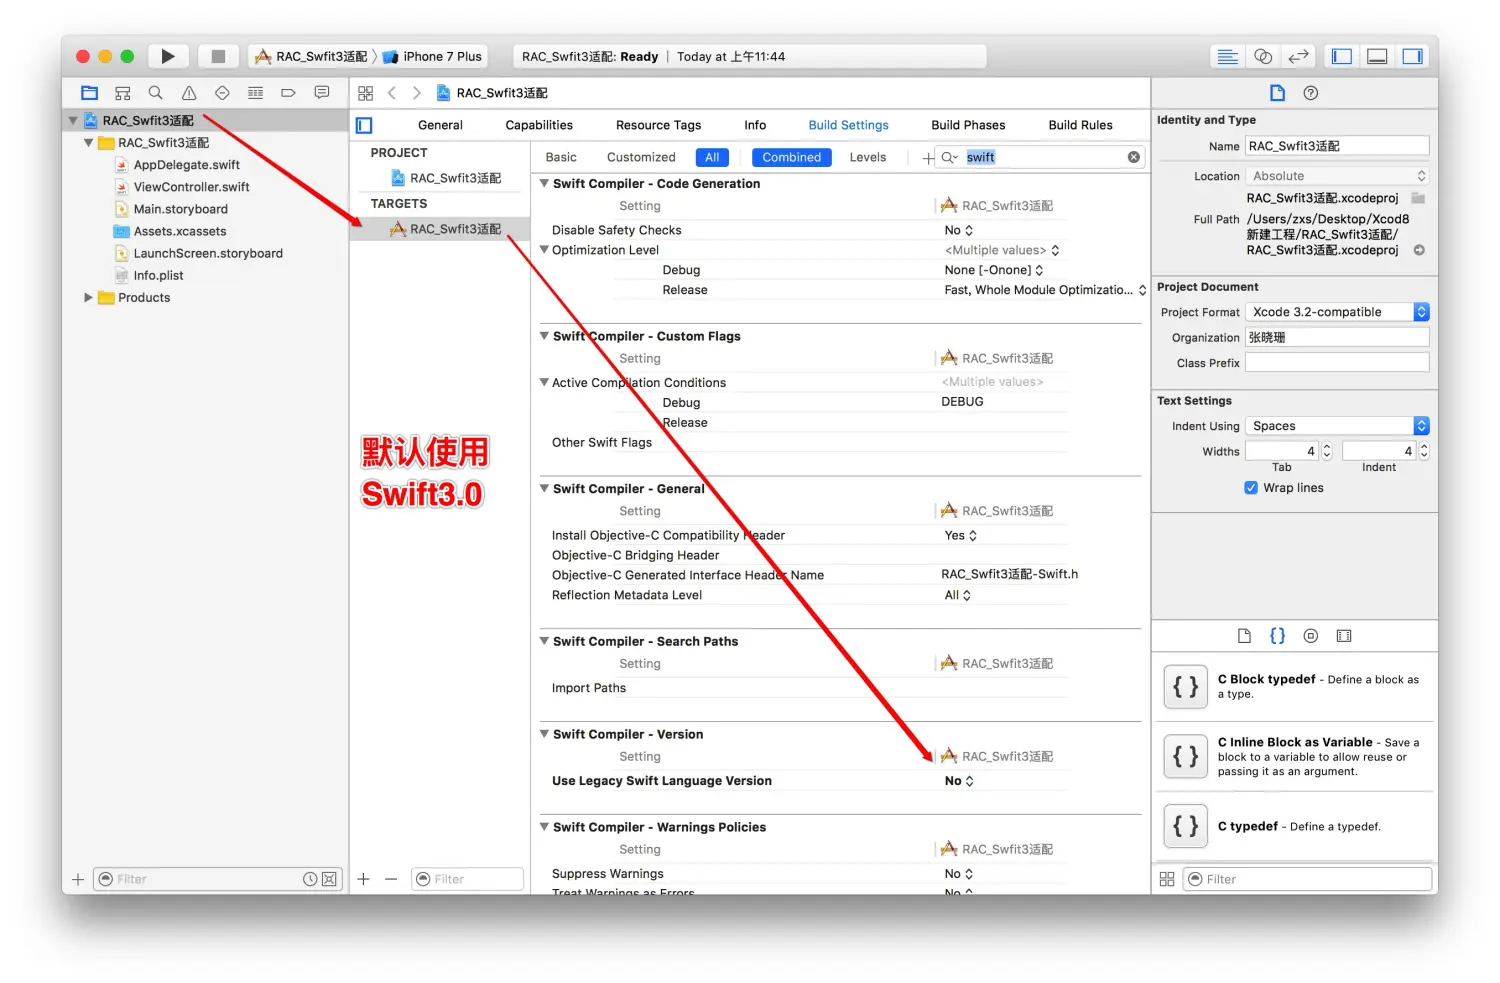Toggle the project and targets list sidebar
This screenshot has width=1500, height=983.
(x=364, y=125)
